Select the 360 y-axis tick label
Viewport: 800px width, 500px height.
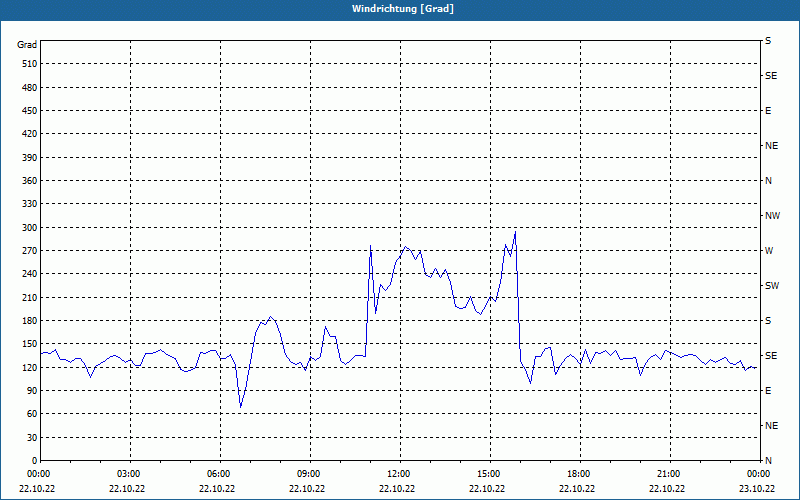click(x=30, y=181)
